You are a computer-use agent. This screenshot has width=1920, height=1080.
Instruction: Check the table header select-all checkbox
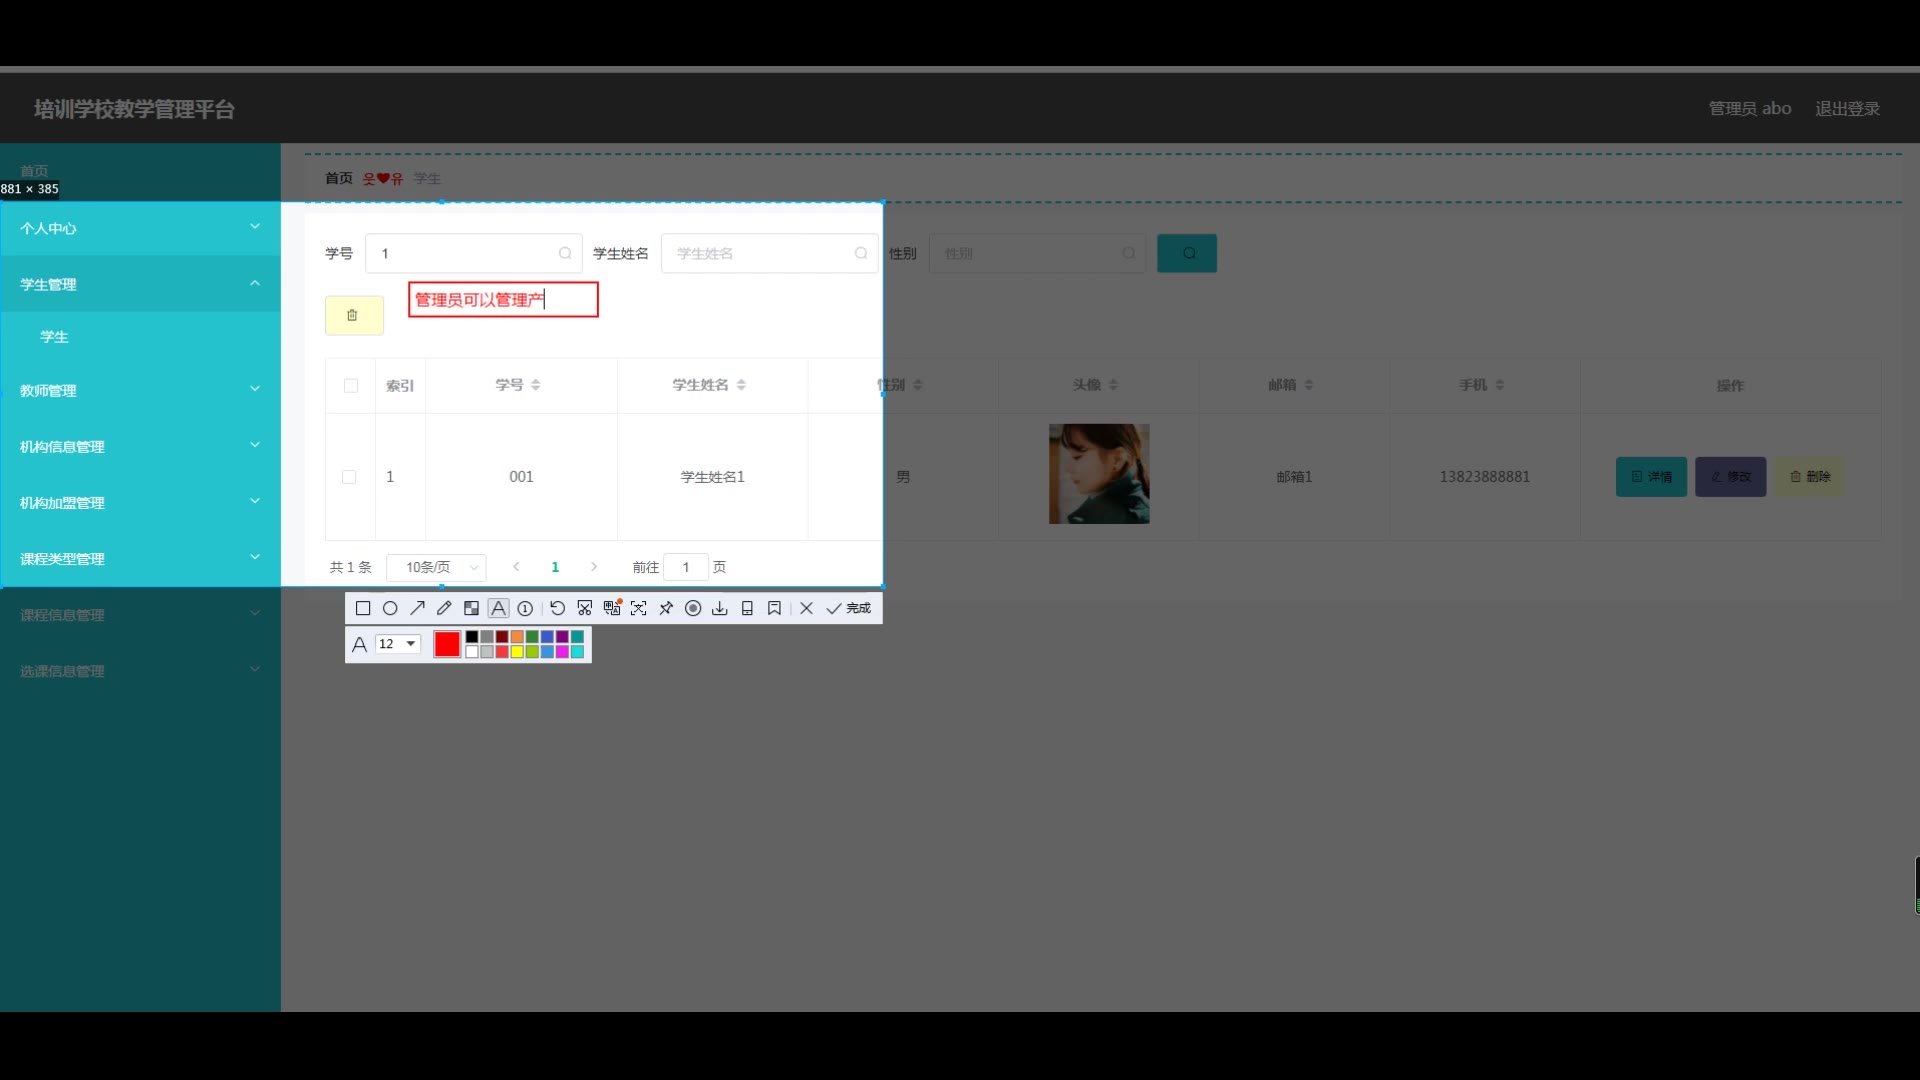tap(351, 386)
